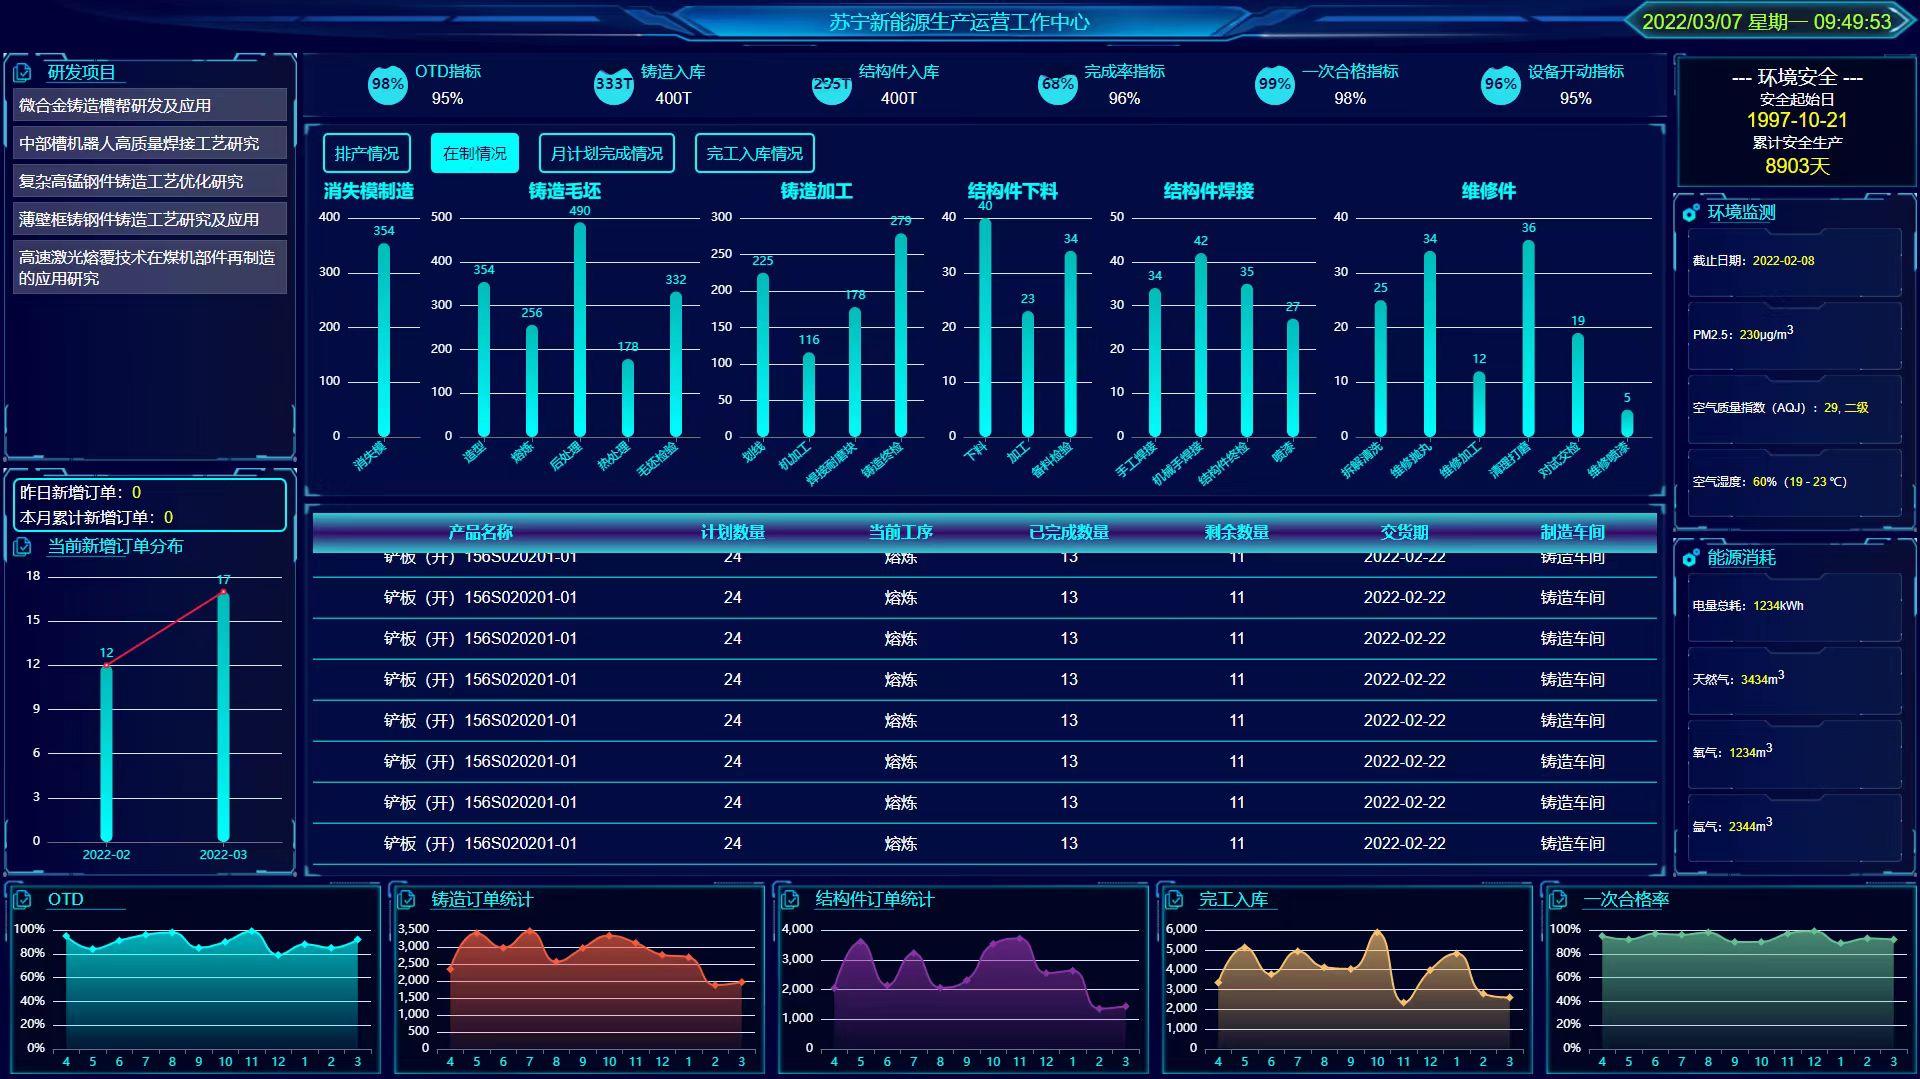Click the 苏宁新能源生产运营工作中心 title
Image resolution: width=1920 pixels, height=1079 pixels.
tap(959, 22)
